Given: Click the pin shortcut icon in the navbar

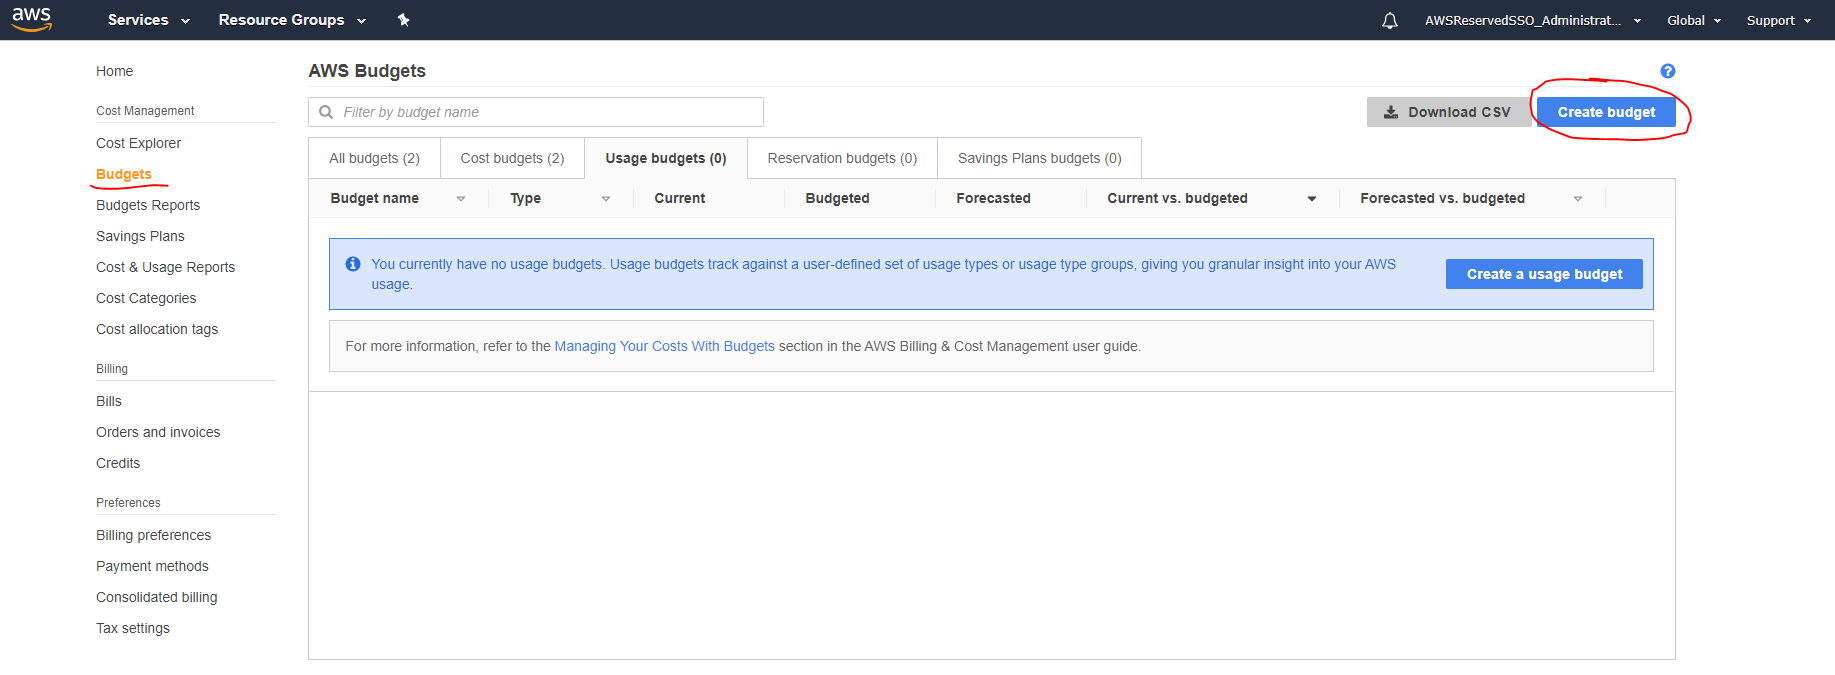Looking at the screenshot, I should 403,20.
